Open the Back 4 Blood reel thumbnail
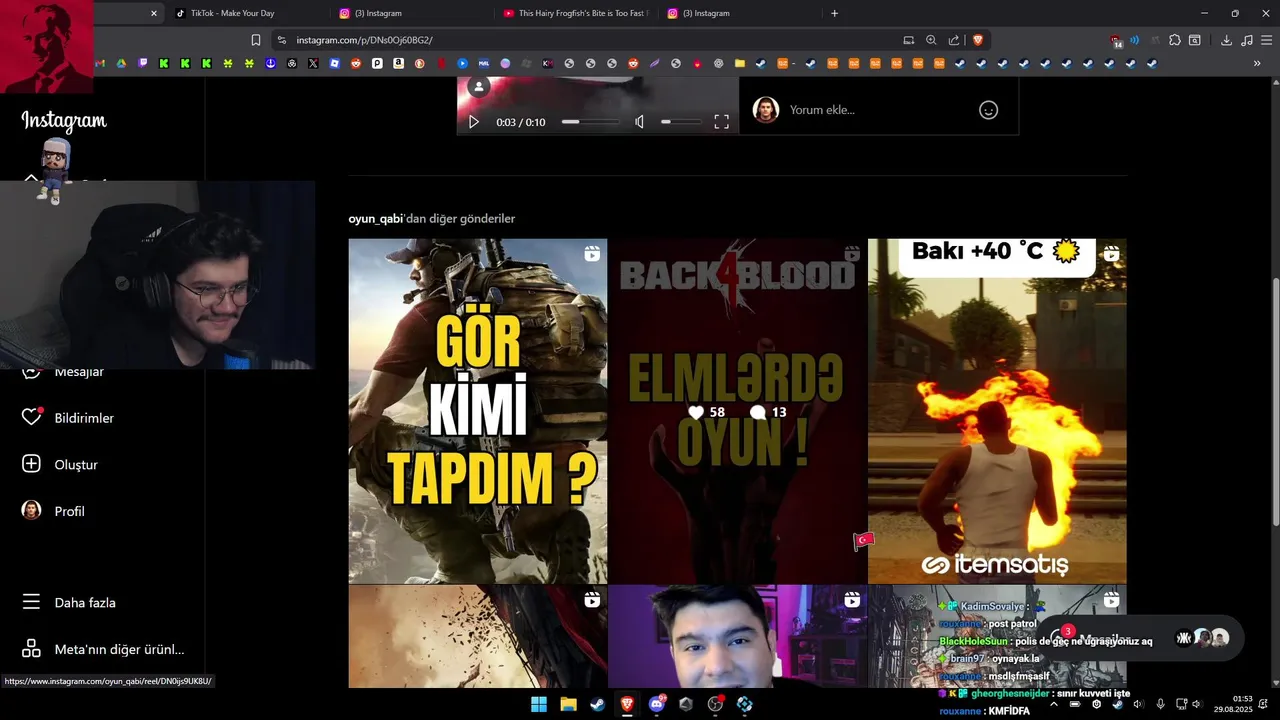1280x720 pixels. [738, 411]
